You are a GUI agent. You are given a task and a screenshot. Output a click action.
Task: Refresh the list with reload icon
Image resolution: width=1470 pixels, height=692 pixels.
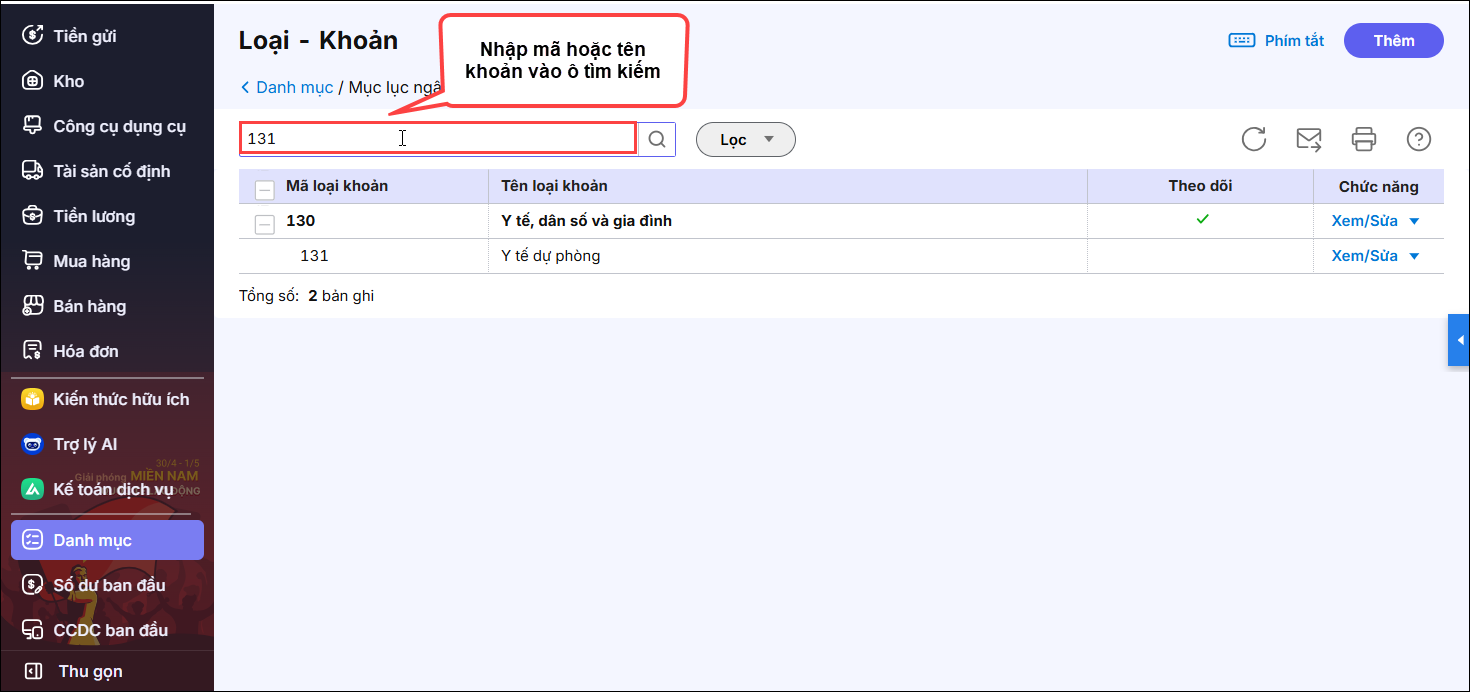pos(1254,139)
